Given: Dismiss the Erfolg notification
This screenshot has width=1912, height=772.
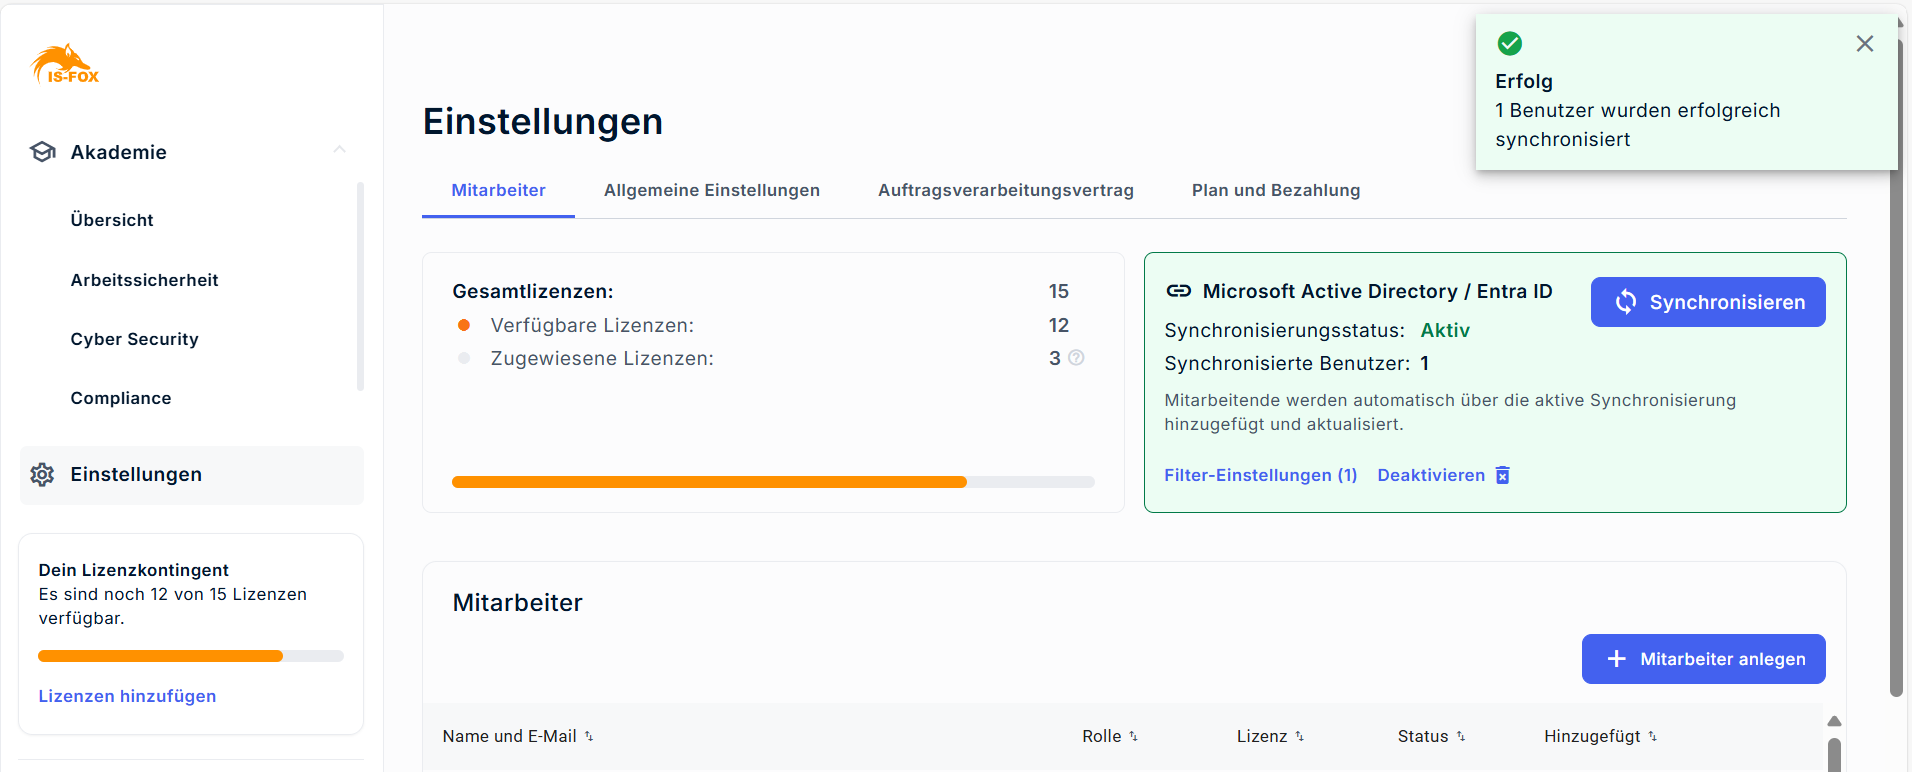Looking at the screenshot, I should pyautogui.click(x=1864, y=44).
